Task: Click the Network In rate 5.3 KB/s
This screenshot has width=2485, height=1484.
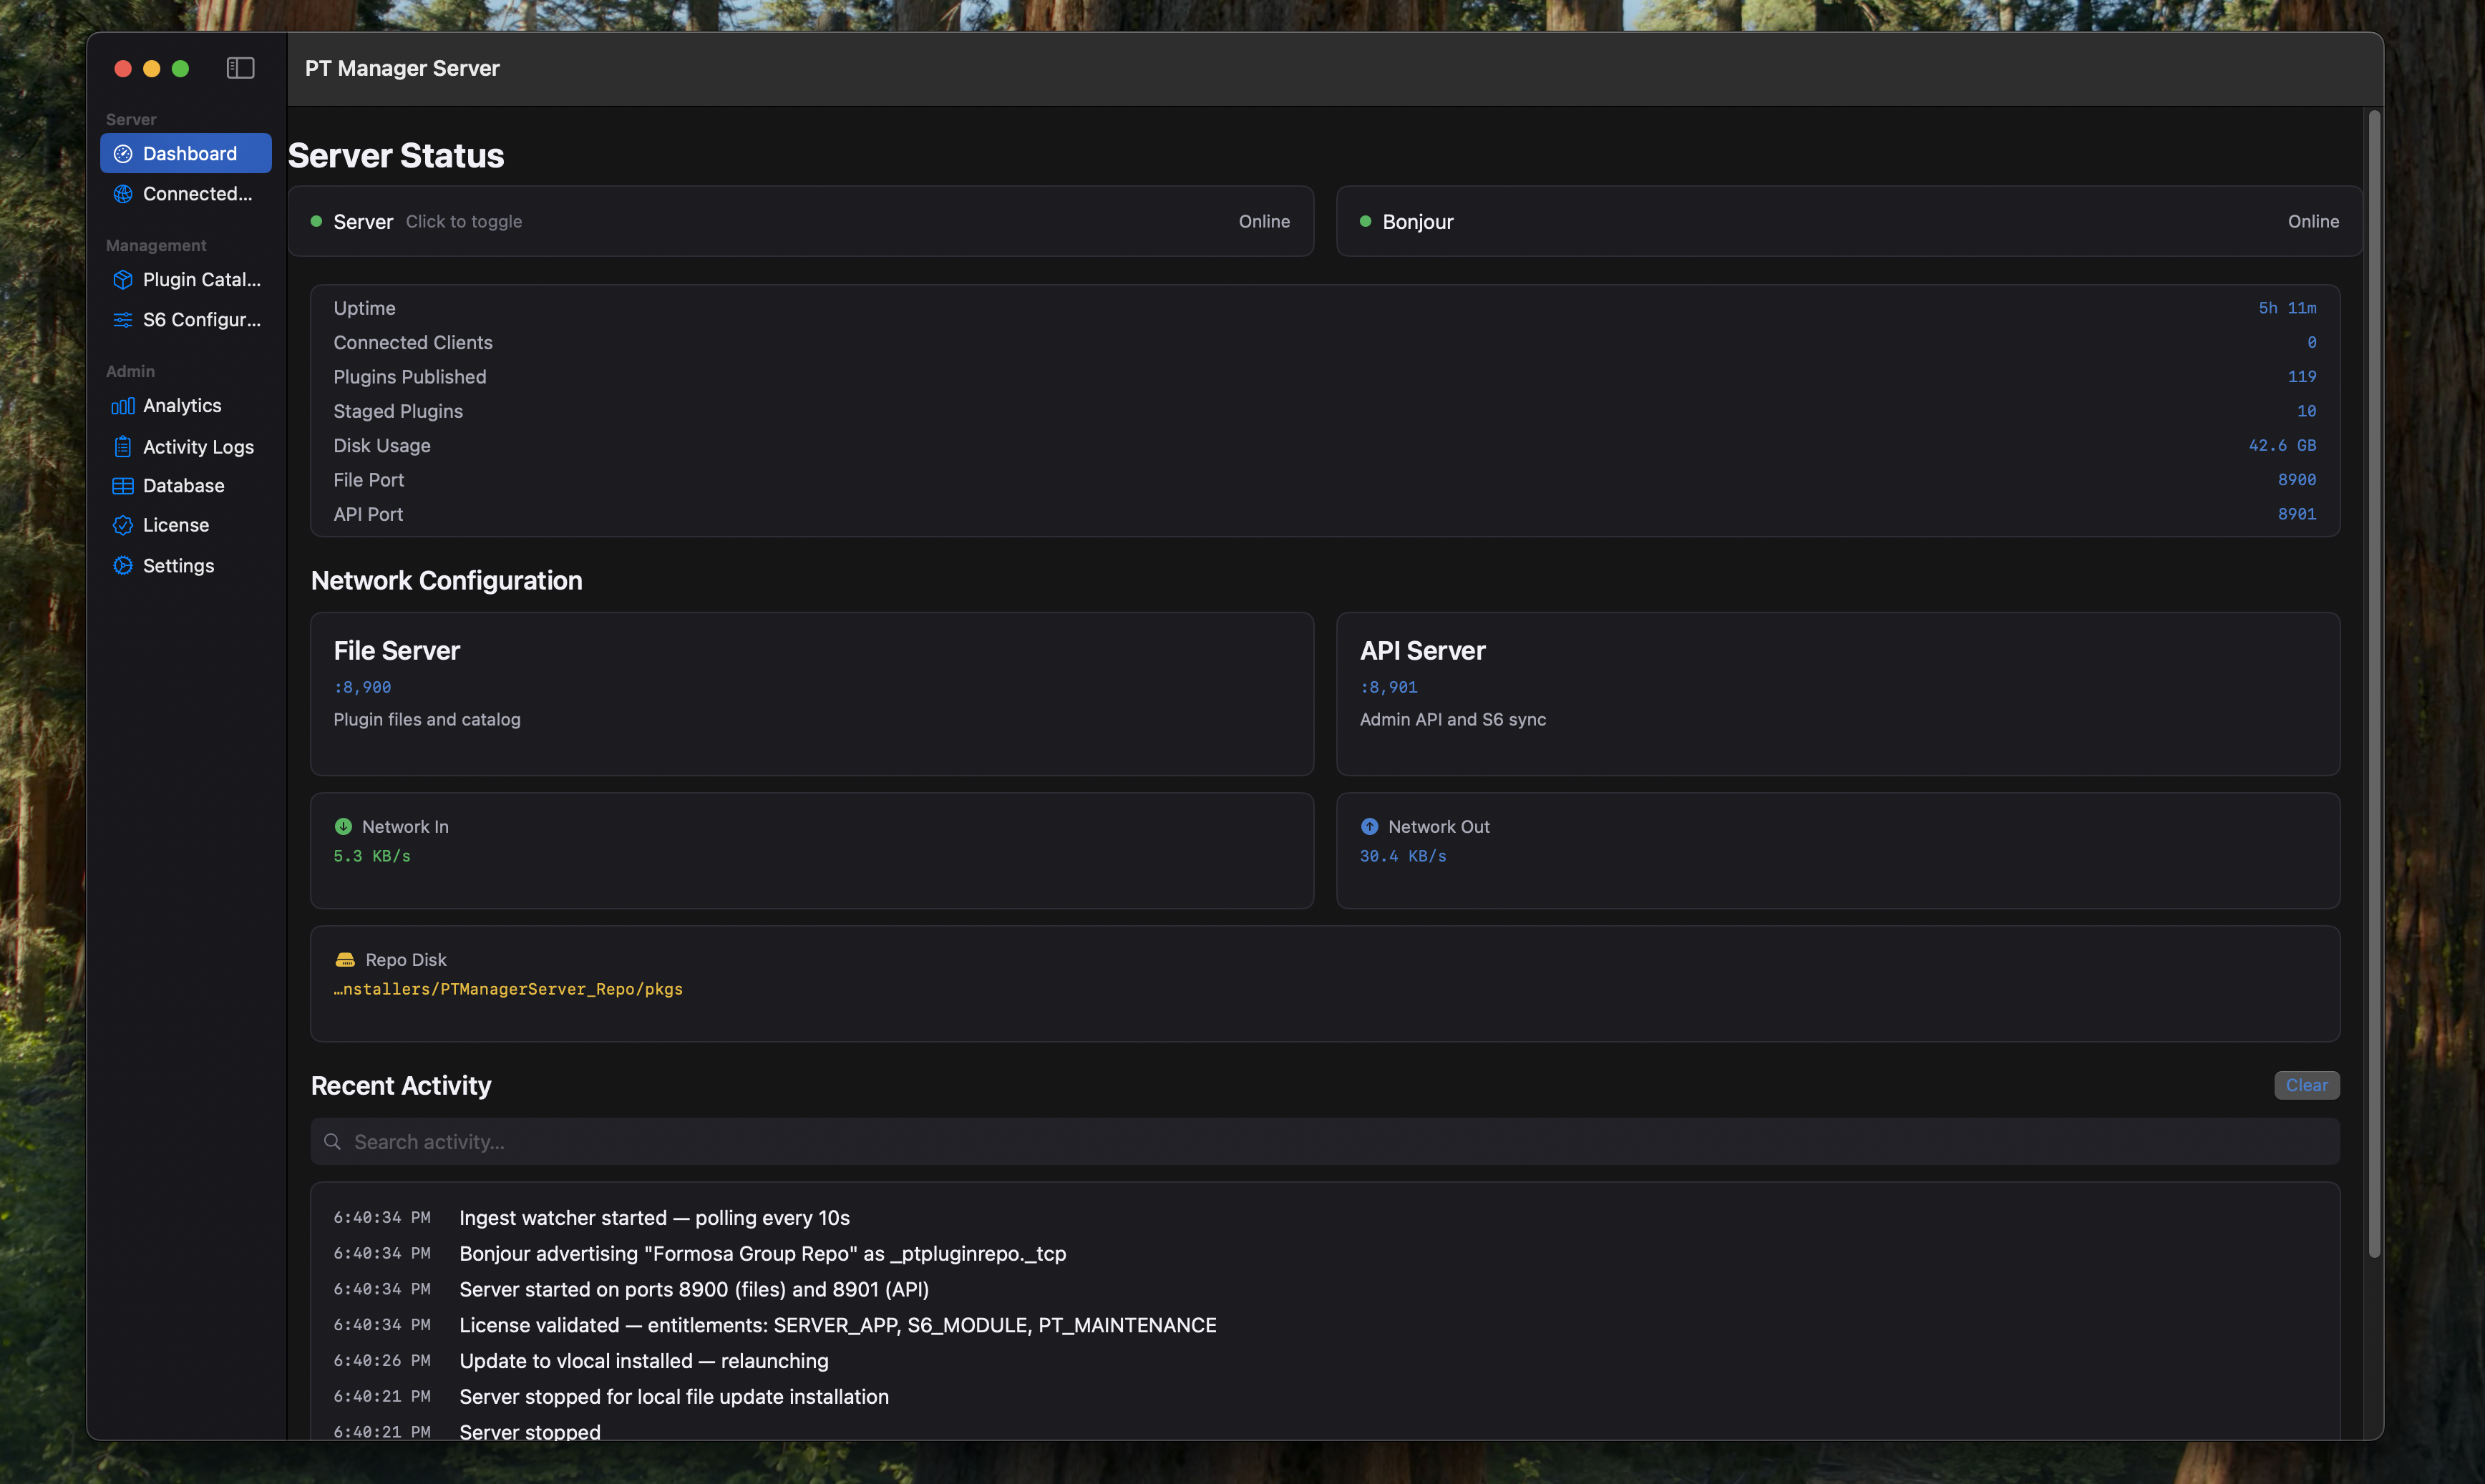Action: tap(372, 857)
